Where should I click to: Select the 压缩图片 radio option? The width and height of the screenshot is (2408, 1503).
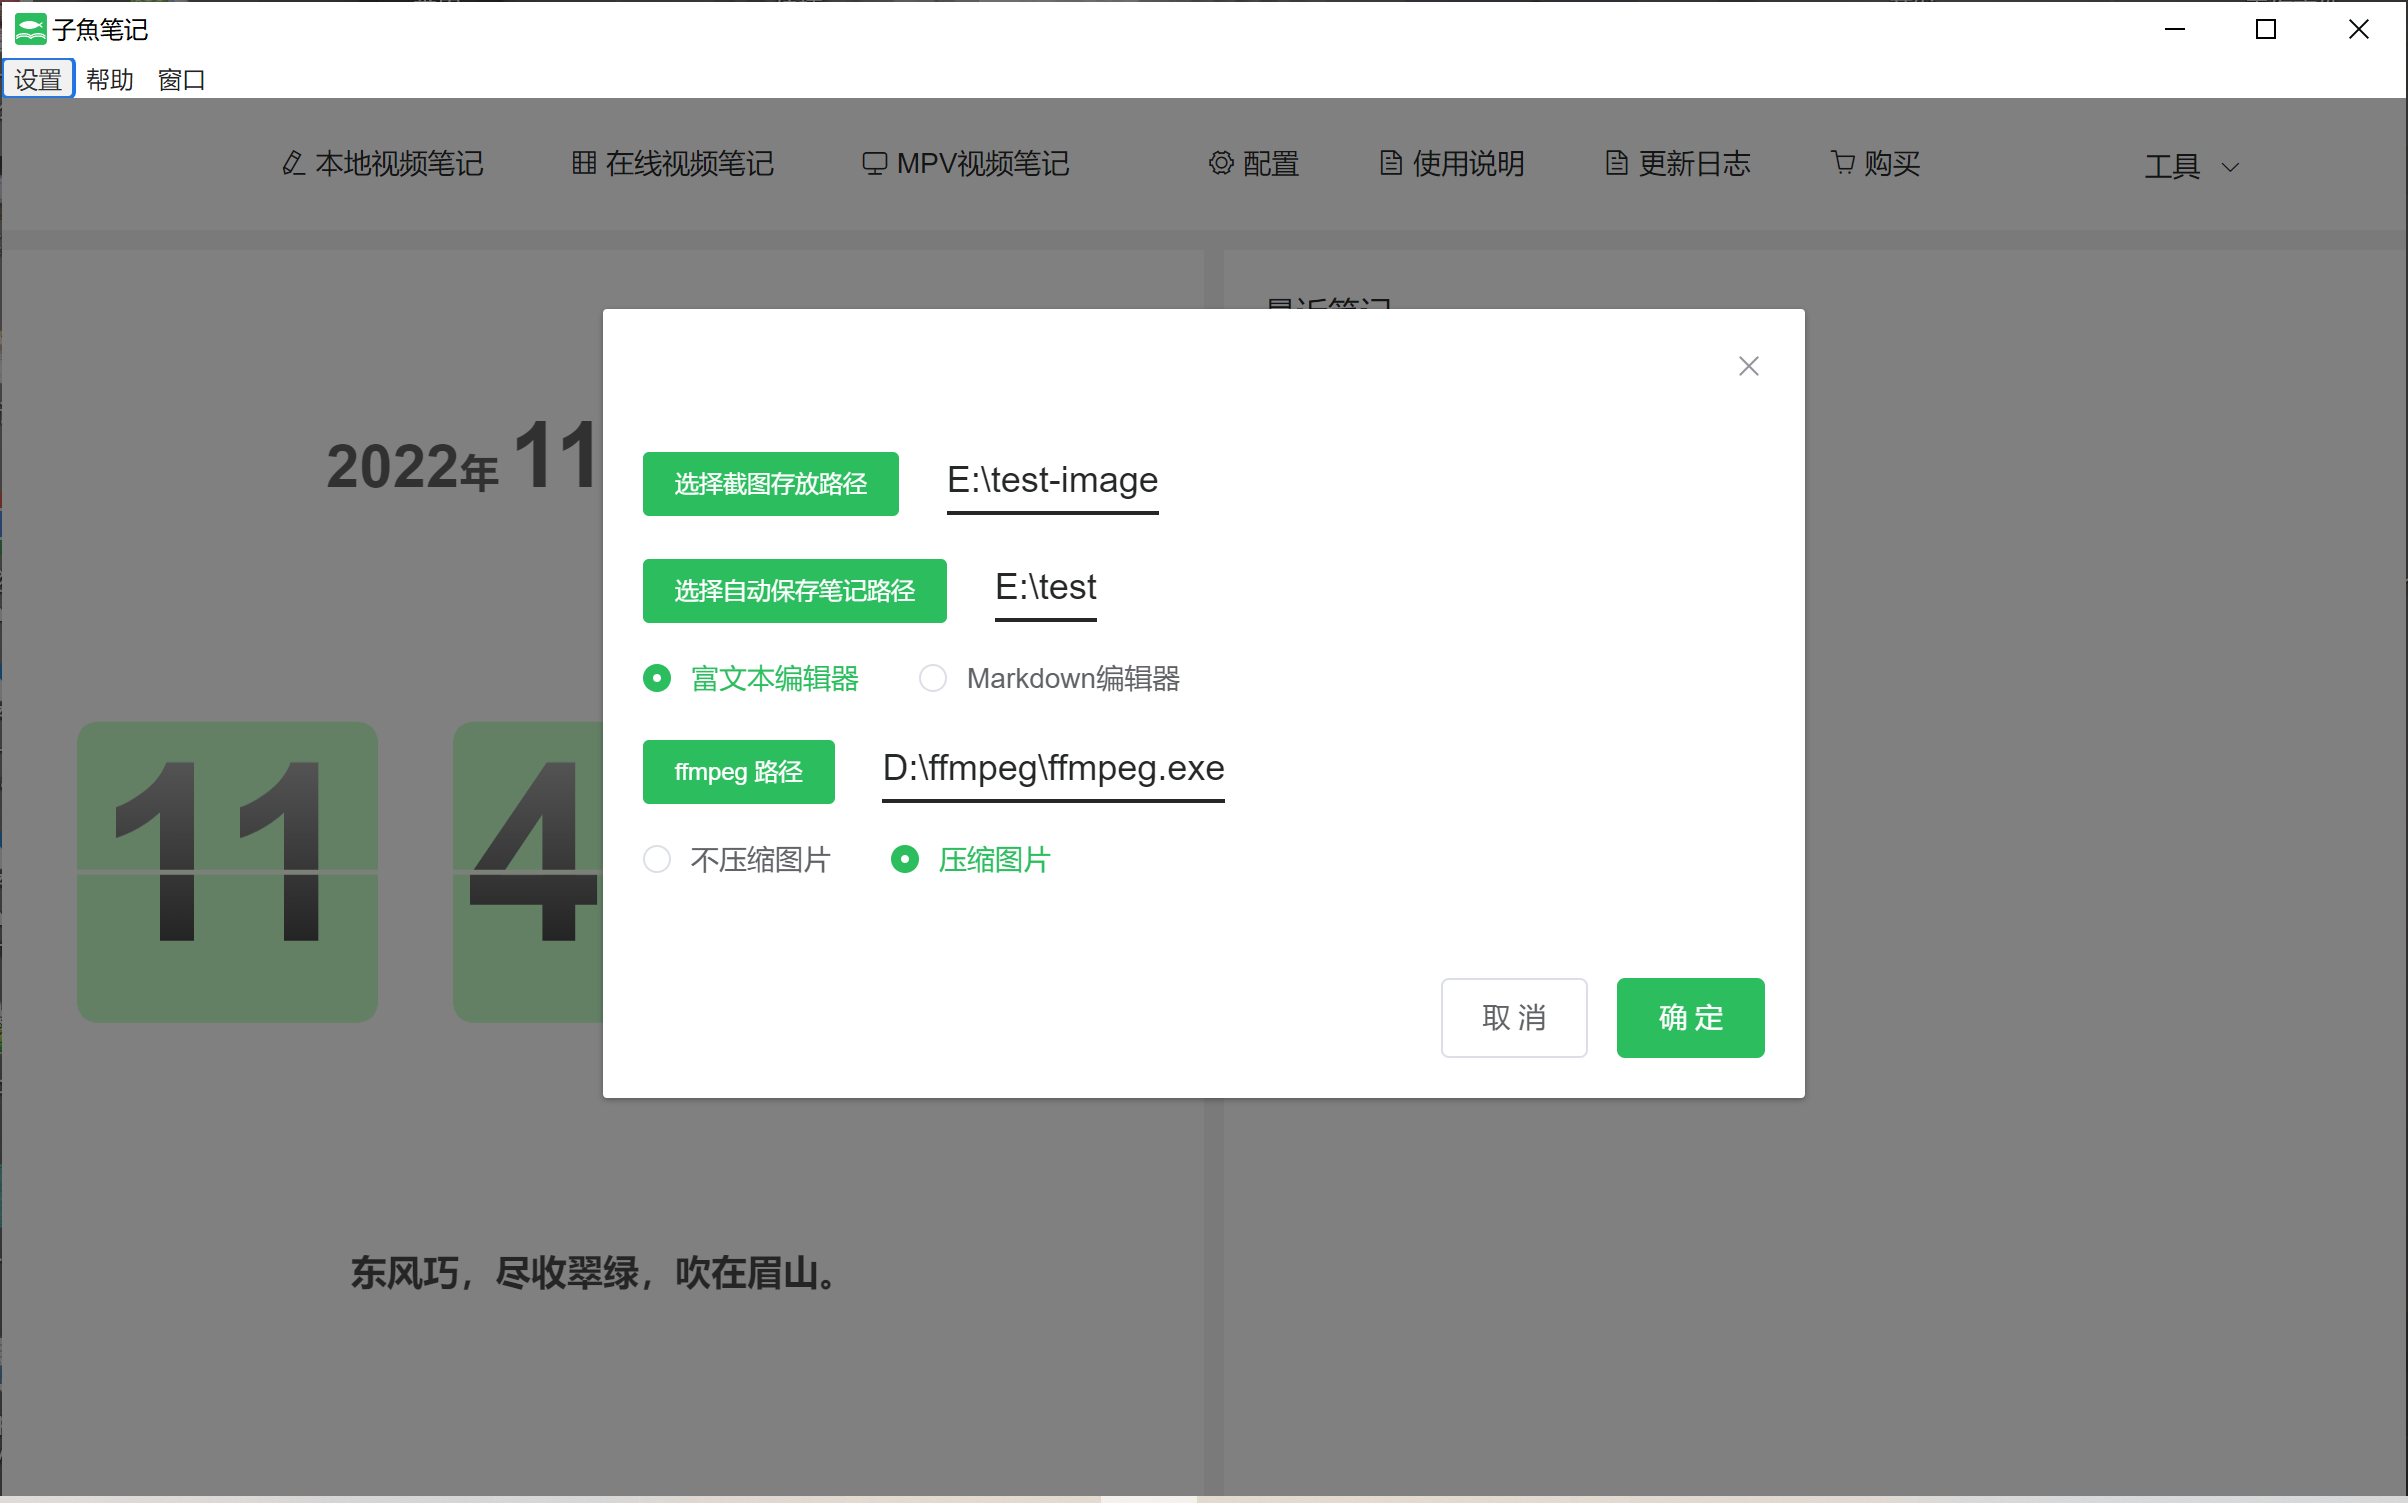(x=905, y=859)
